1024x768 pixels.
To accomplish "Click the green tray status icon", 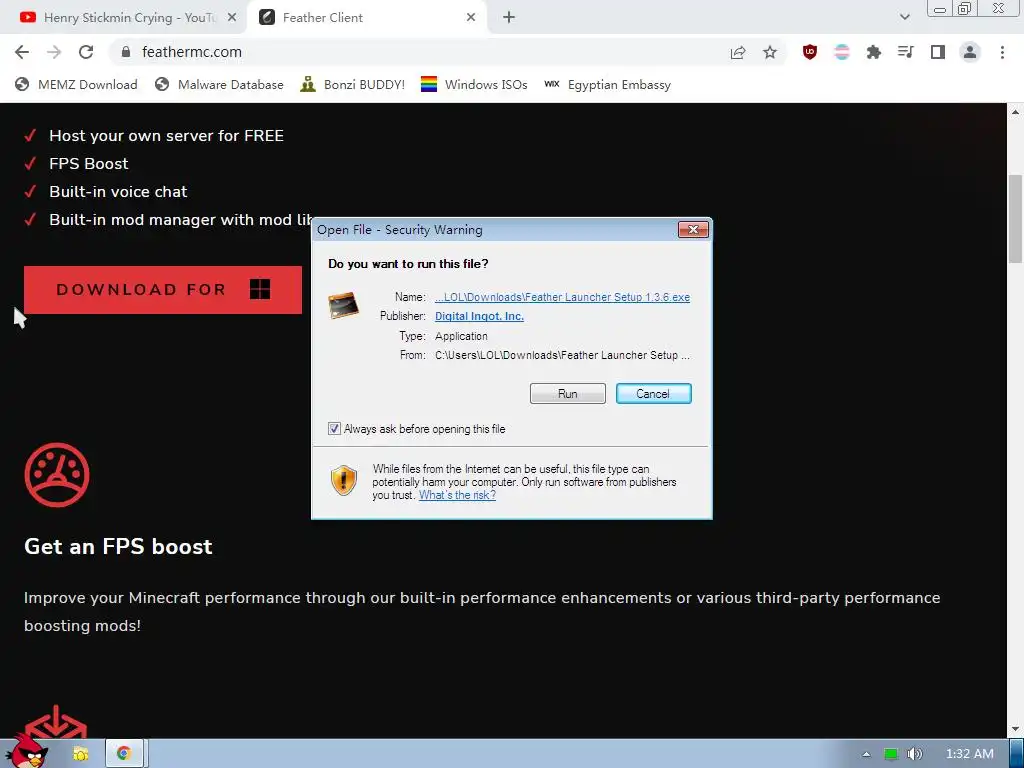I will (891, 754).
